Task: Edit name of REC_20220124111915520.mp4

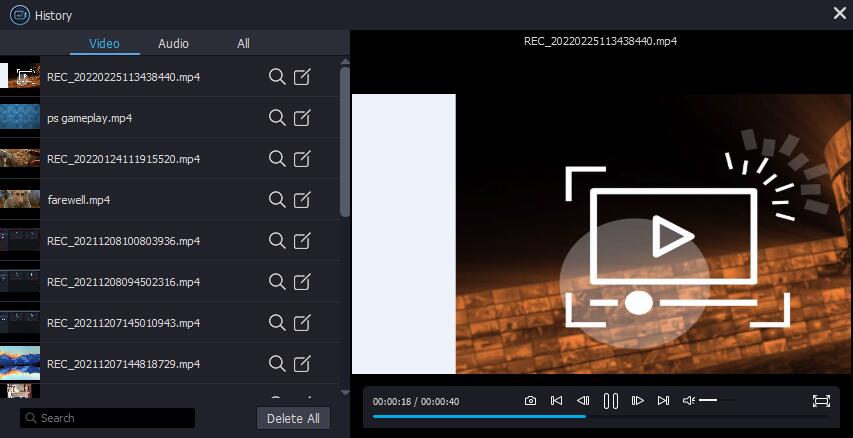Action: [x=302, y=158]
